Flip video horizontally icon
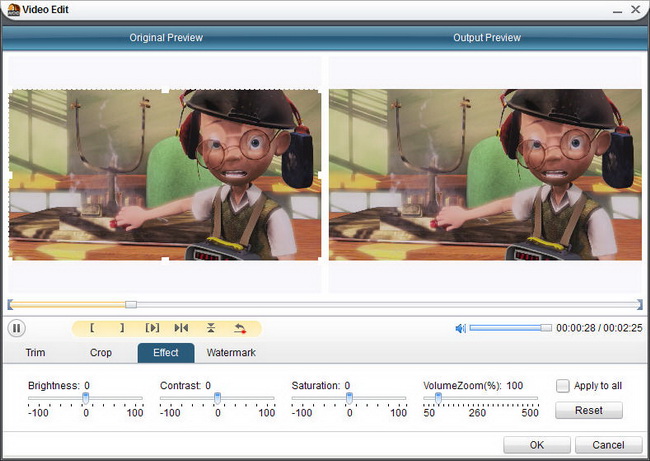 pyautogui.click(x=181, y=328)
